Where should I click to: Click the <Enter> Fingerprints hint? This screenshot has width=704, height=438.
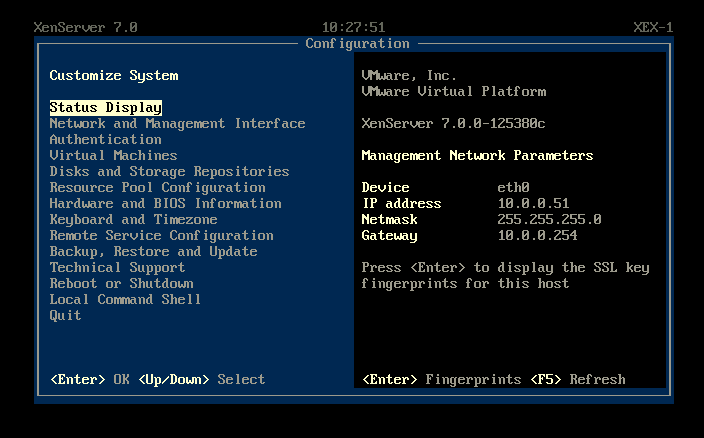(x=441, y=380)
